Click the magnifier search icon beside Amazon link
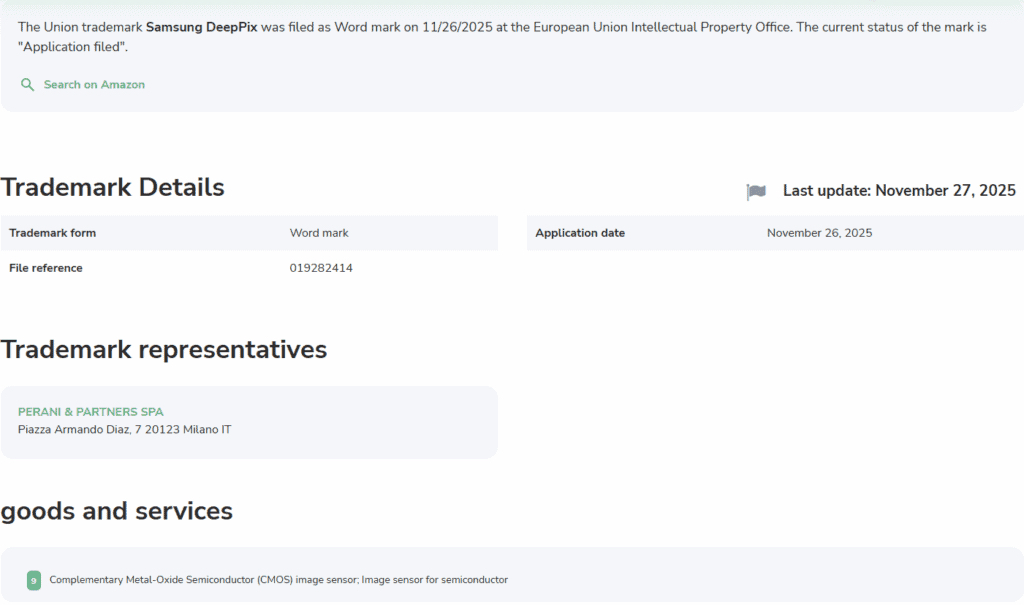Screen dimensions: 1024x605 [x=26, y=85]
